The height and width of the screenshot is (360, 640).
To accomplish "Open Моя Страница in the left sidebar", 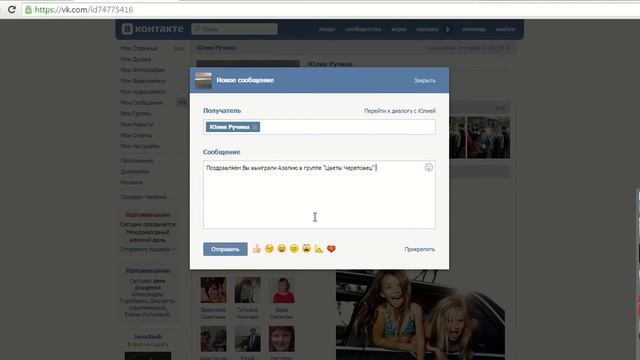I will click(x=139, y=48).
